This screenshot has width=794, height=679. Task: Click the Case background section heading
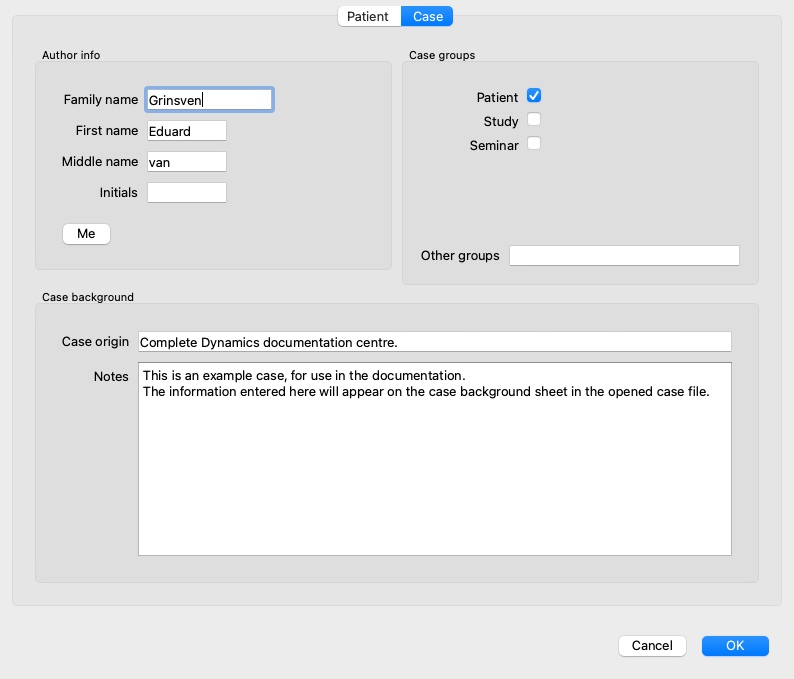point(88,297)
